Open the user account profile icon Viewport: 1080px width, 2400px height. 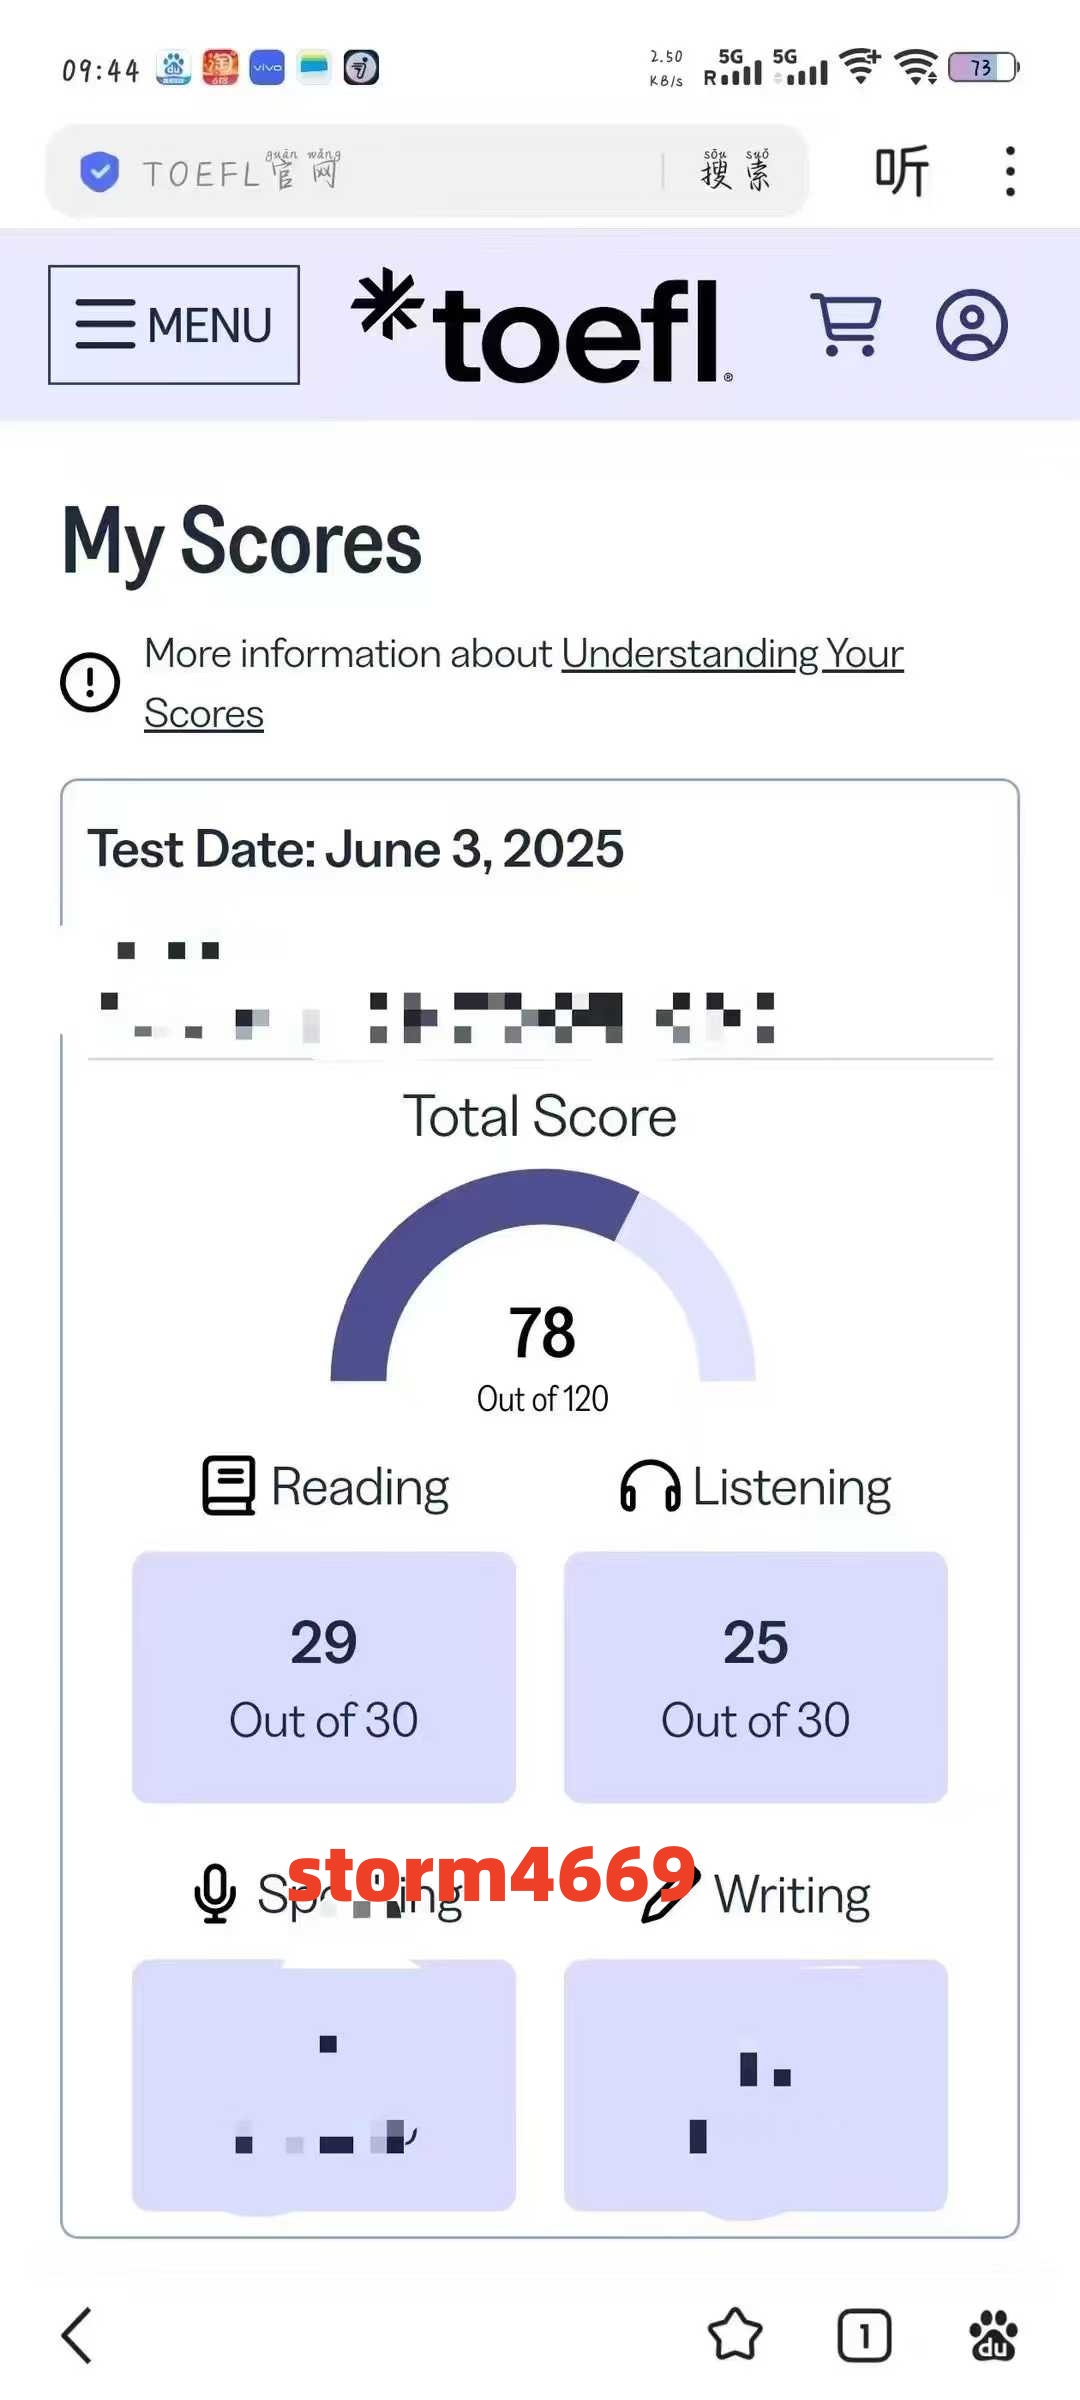click(971, 325)
